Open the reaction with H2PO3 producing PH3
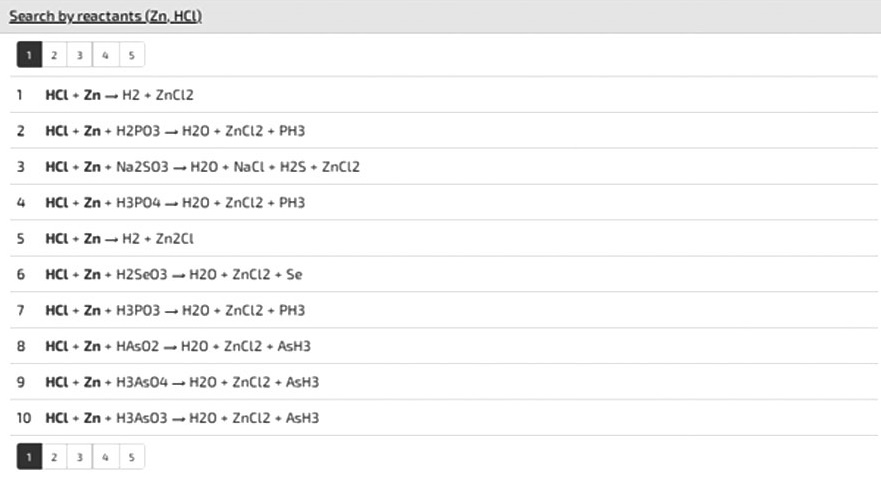Image resolution: width=881 pixels, height=483 pixels. click(x=175, y=131)
